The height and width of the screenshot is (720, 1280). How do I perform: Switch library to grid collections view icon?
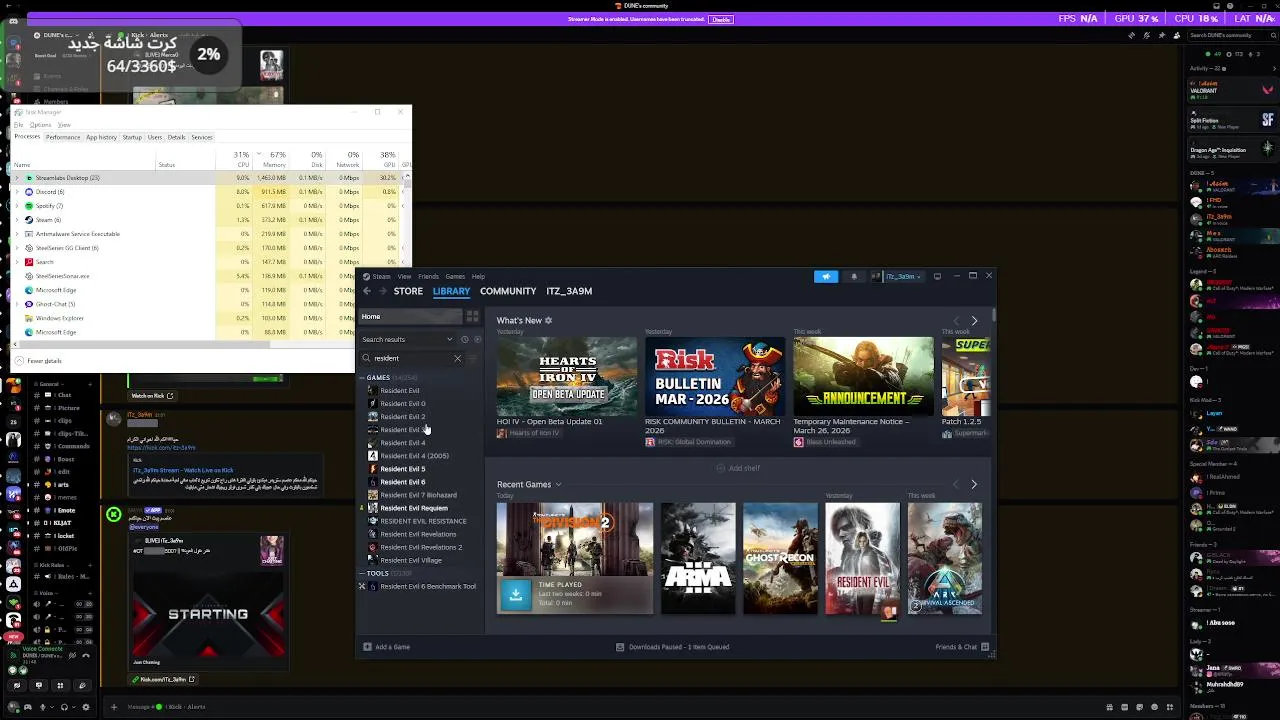pyautogui.click(x=472, y=316)
